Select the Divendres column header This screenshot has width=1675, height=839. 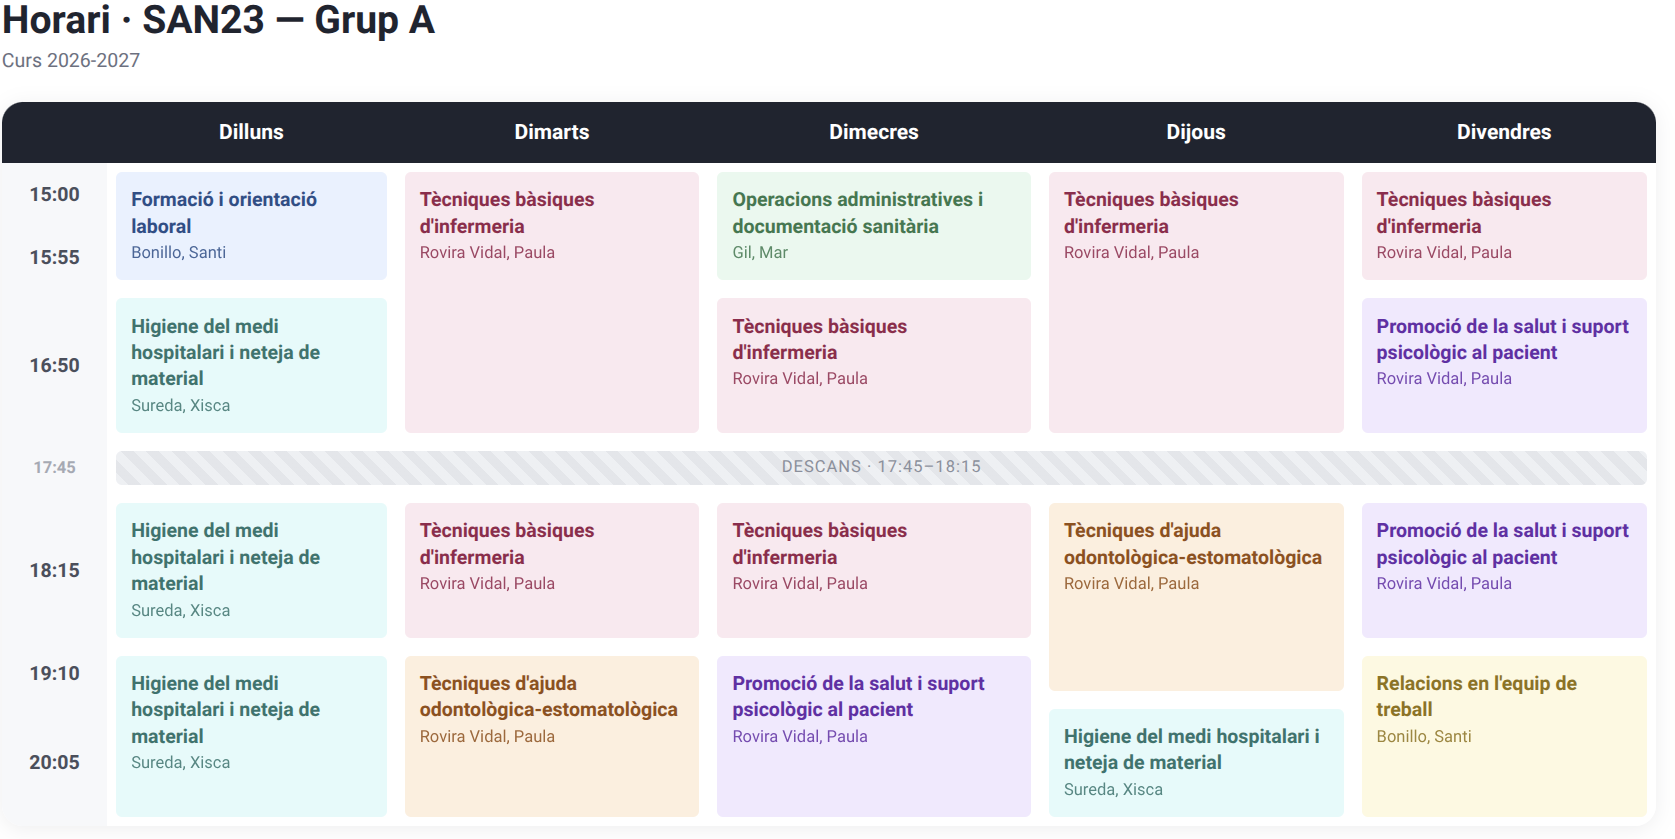[1504, 132]
